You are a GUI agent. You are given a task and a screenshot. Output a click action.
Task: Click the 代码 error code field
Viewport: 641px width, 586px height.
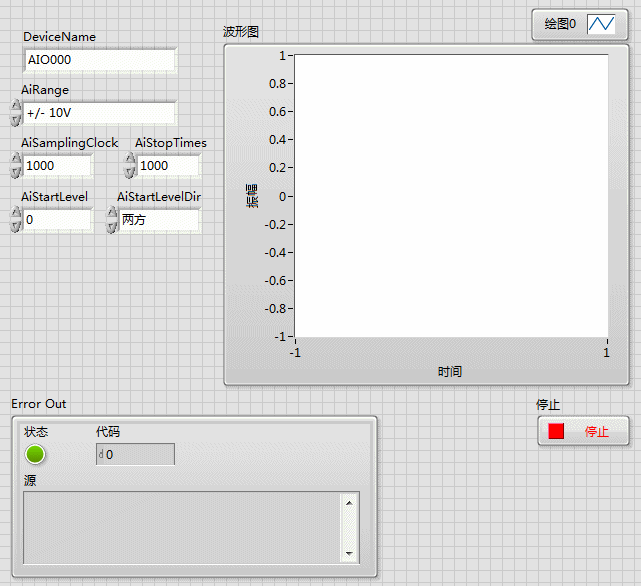(x=139, y=455)
